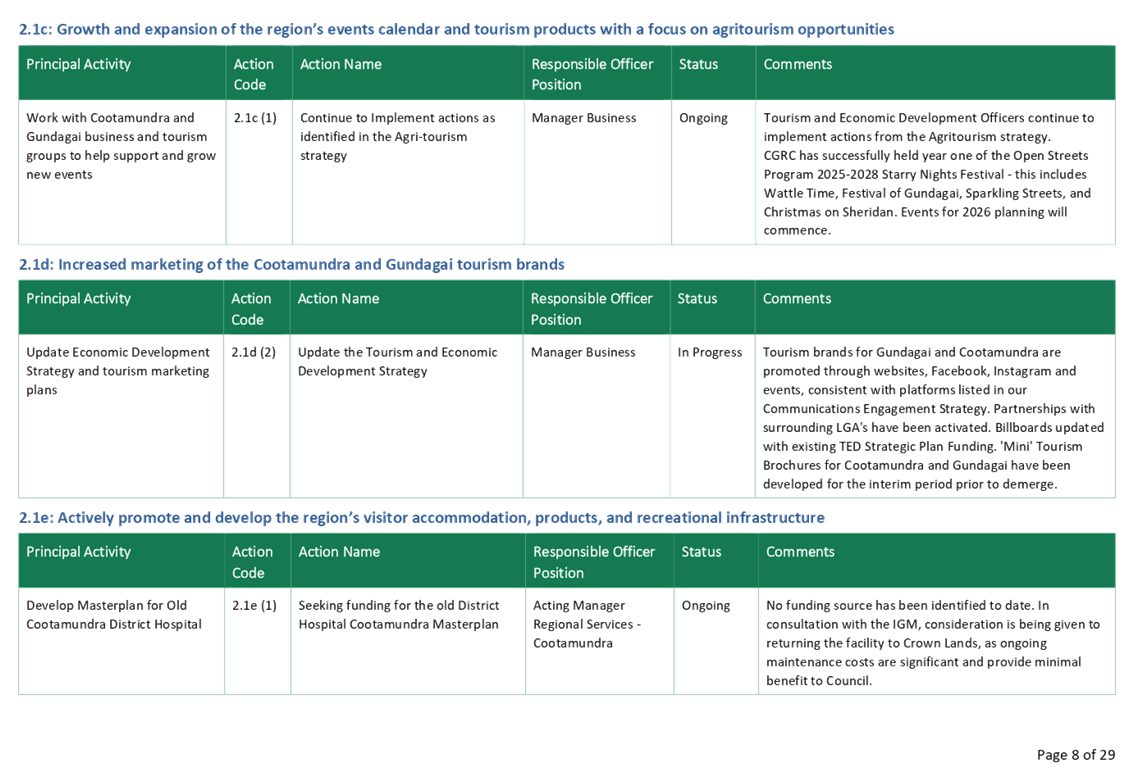This screenshot has height=782, width=1134.
Task: Click Responsible Officer Position header in the 2.1d table
Action: pyautogui.click(x=592, y=309)
